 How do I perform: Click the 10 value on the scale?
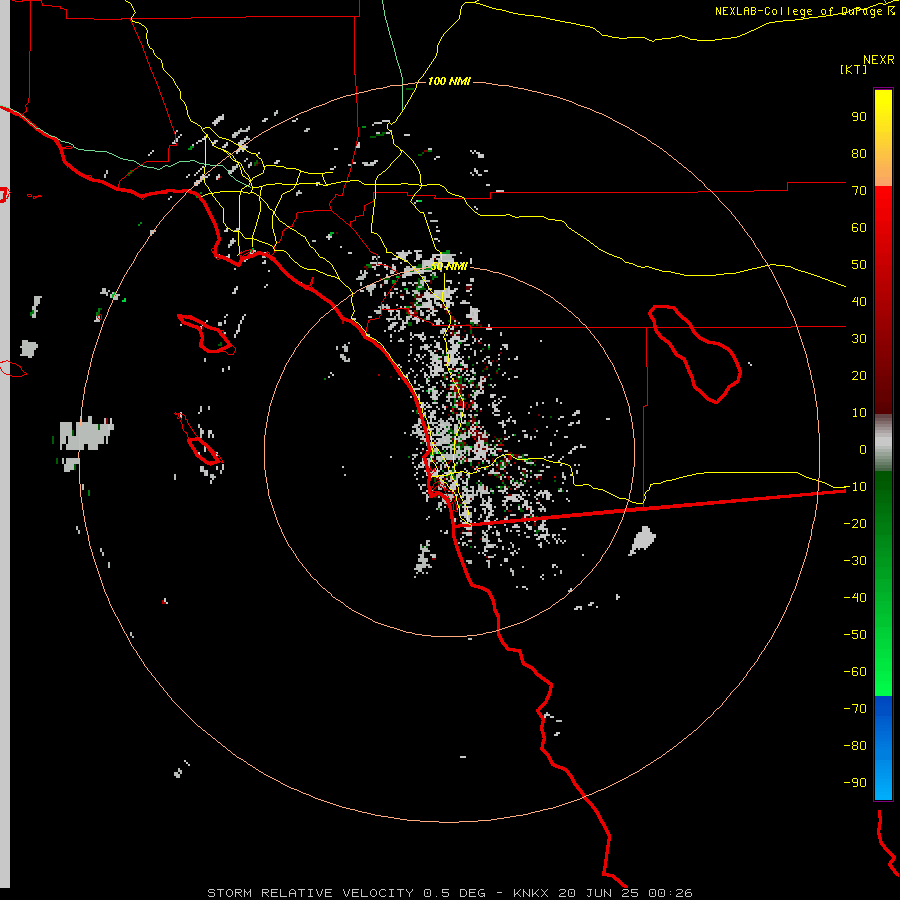click(x=859, y=413)
